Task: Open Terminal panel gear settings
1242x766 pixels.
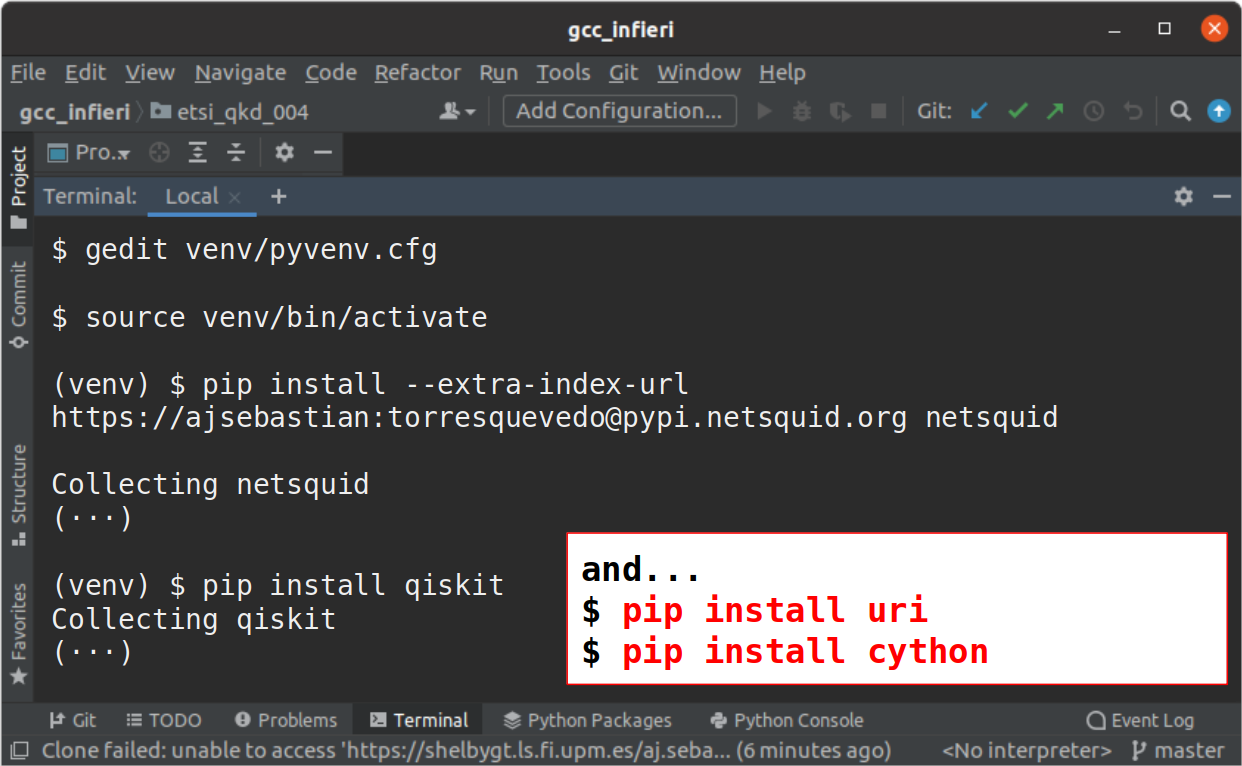Action: click(x=1184, y=197)
